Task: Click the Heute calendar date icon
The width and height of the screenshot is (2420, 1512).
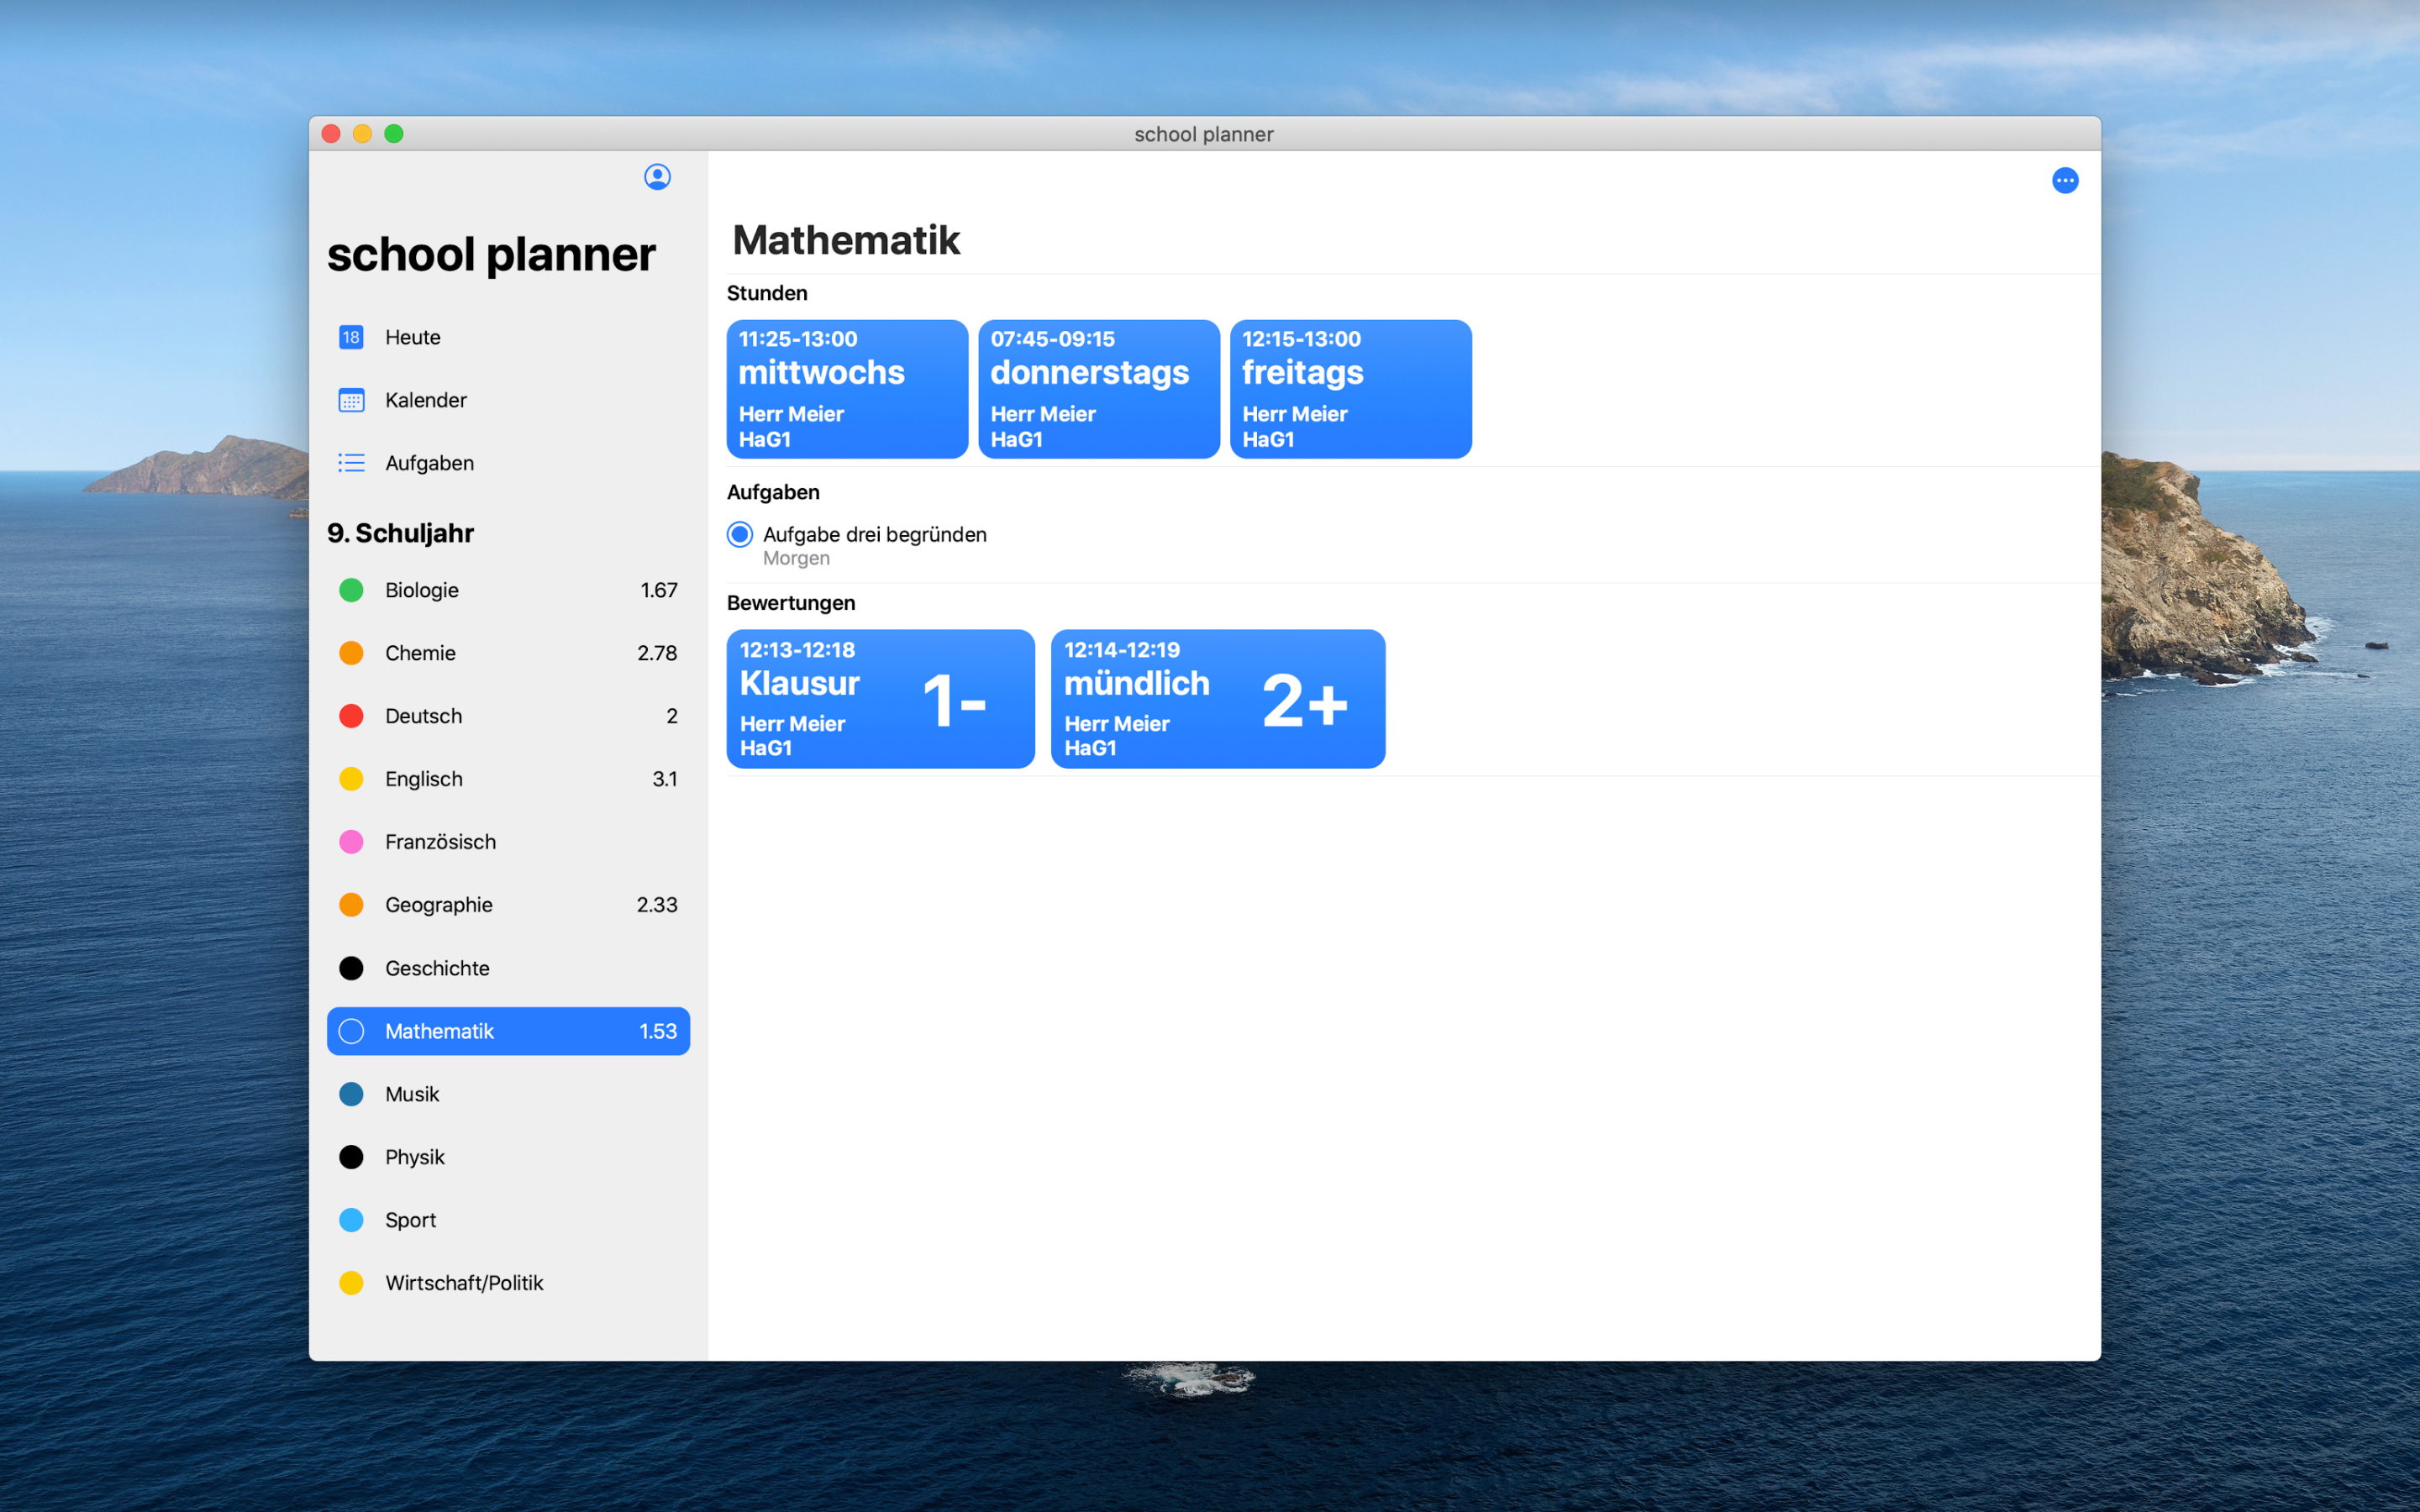Action: click(351, 337)
